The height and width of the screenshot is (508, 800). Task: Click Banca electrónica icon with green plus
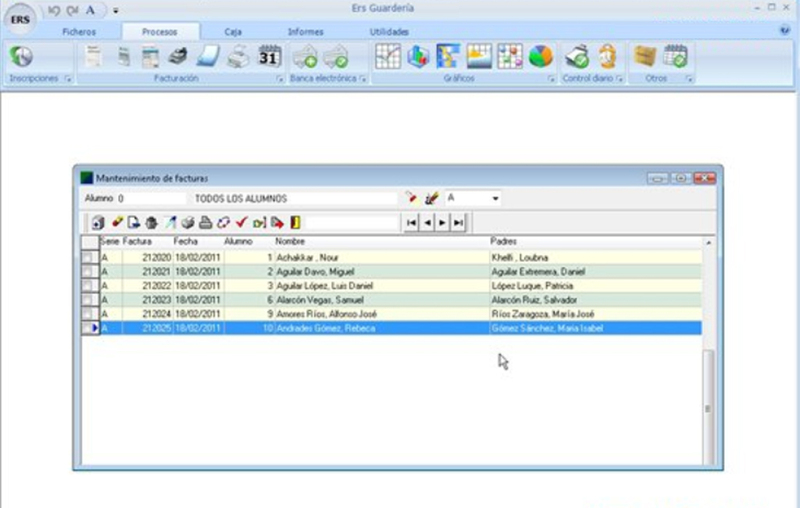pyautogui.click(x=305, y=56)
